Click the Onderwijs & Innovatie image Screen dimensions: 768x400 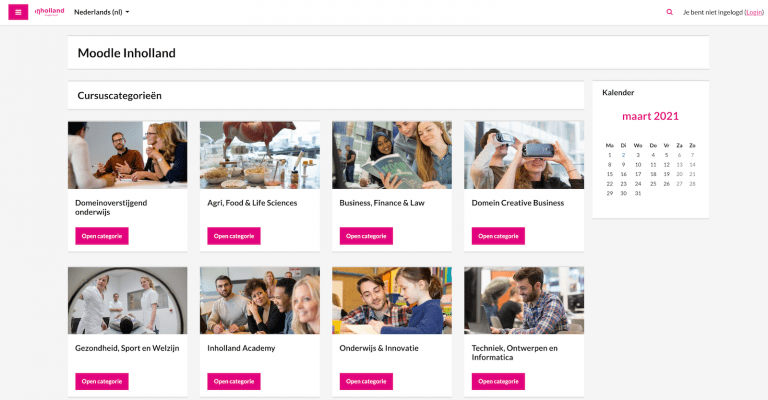coord(392,301)
